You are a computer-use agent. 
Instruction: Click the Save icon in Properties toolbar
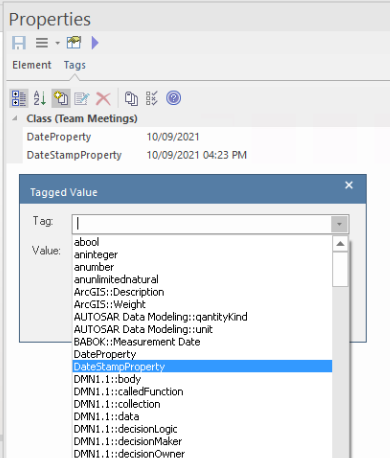pyautogui.click(x=19, y=43)
